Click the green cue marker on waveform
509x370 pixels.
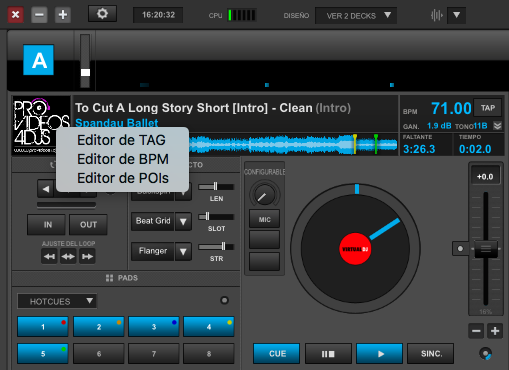point(376,144)
